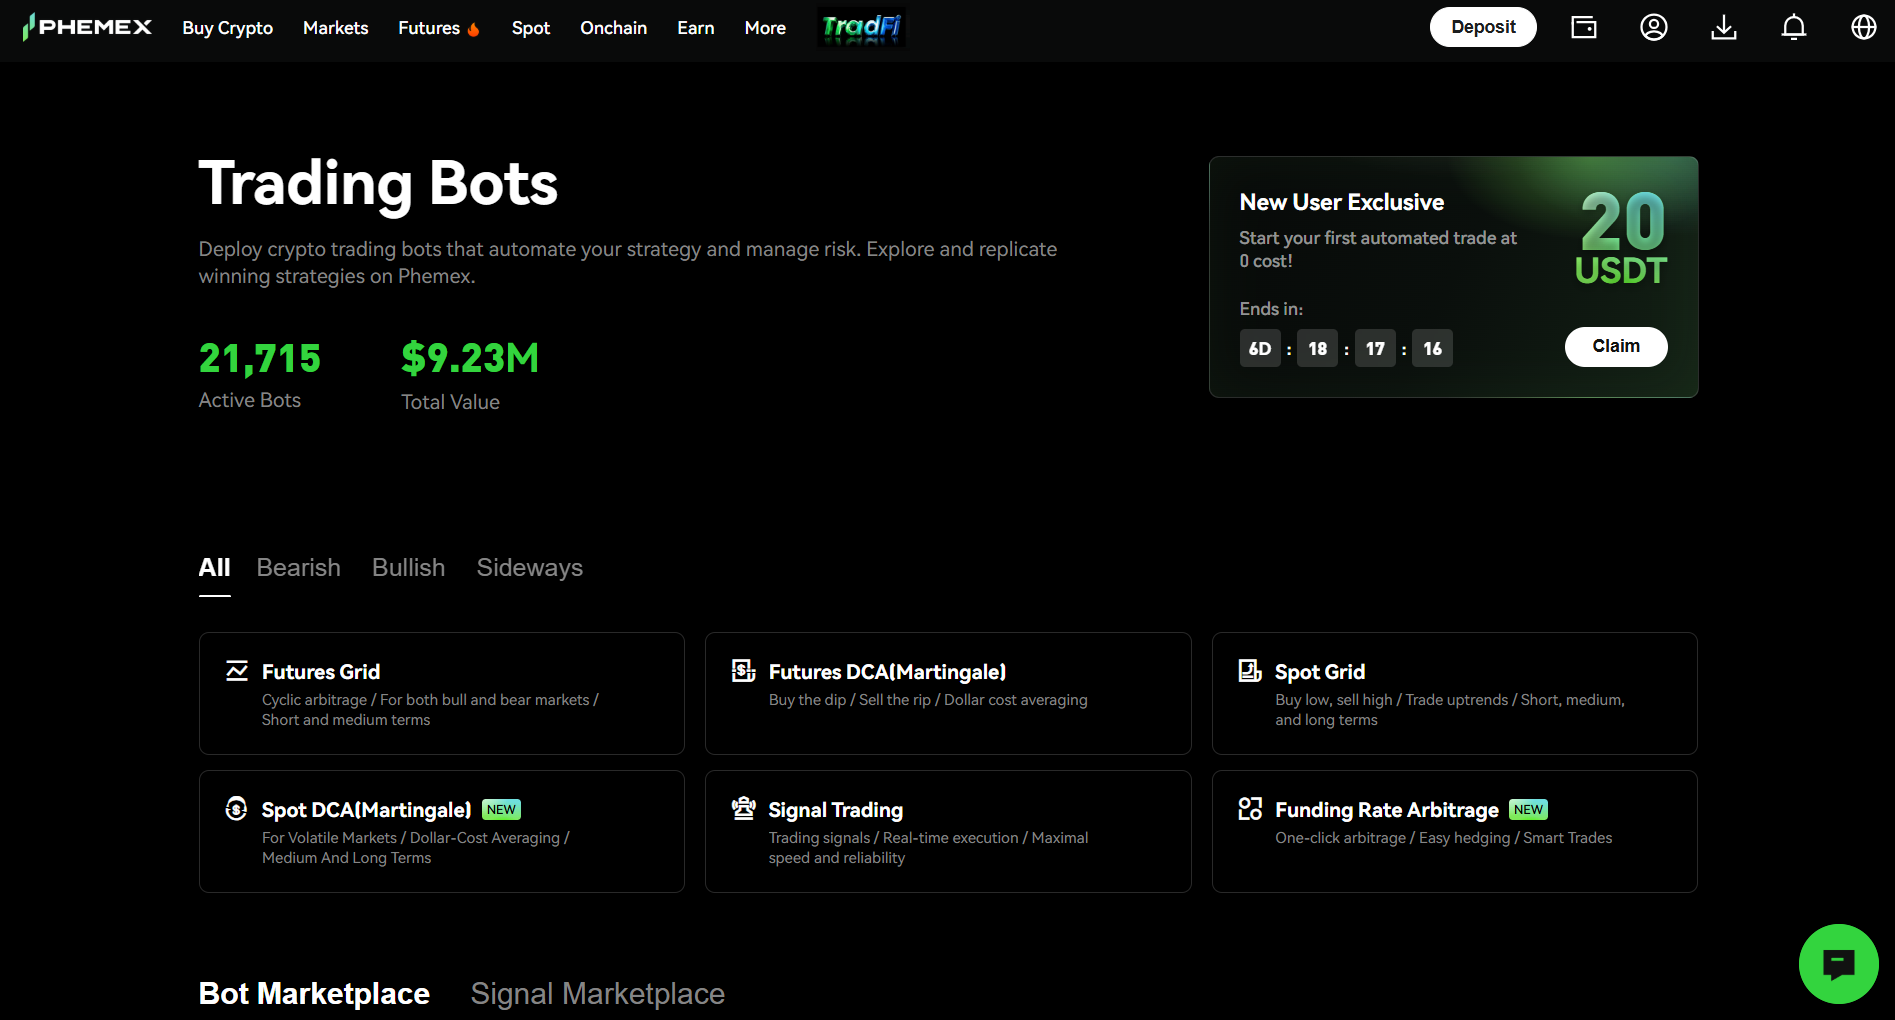The width and height of the screenshot is (1895, 1020).
Task: Select the Bullish tab
Action: [x=409, y=568]
